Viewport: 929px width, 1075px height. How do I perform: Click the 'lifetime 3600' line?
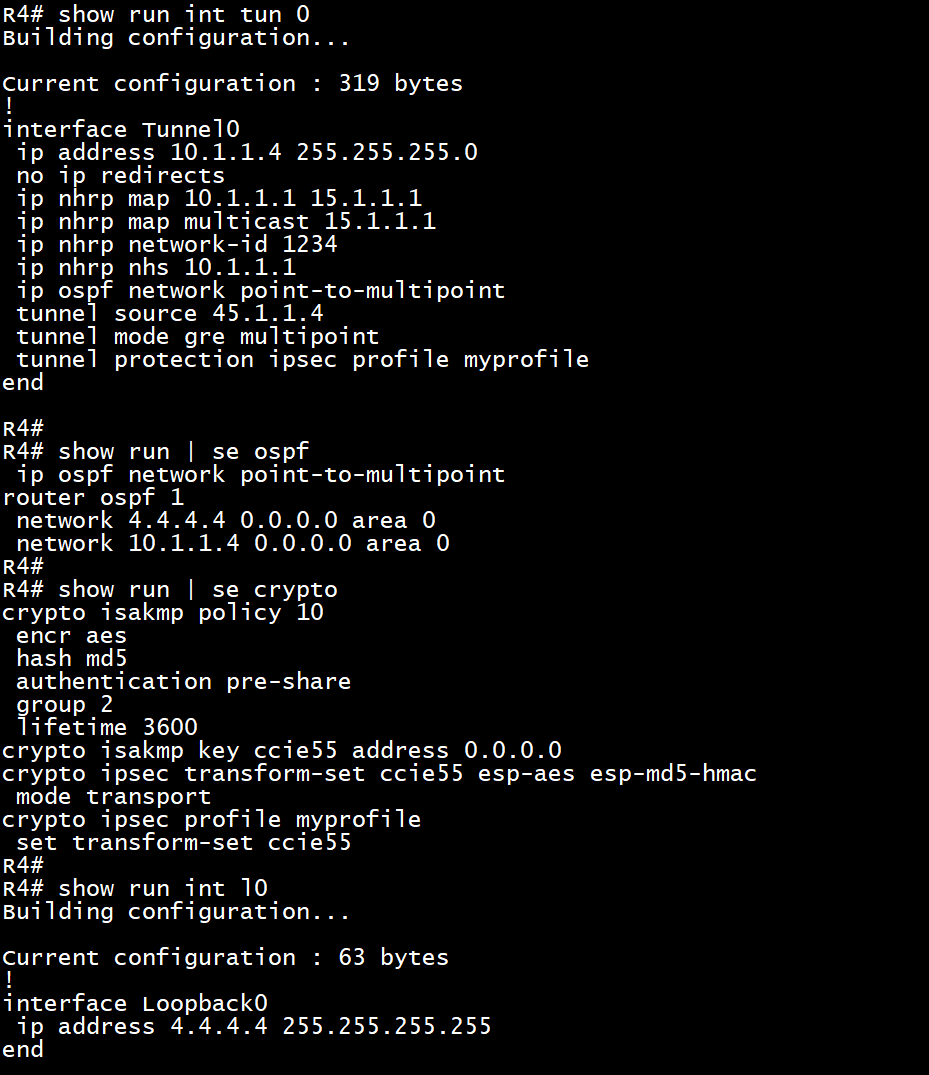(x=107, y=727)
